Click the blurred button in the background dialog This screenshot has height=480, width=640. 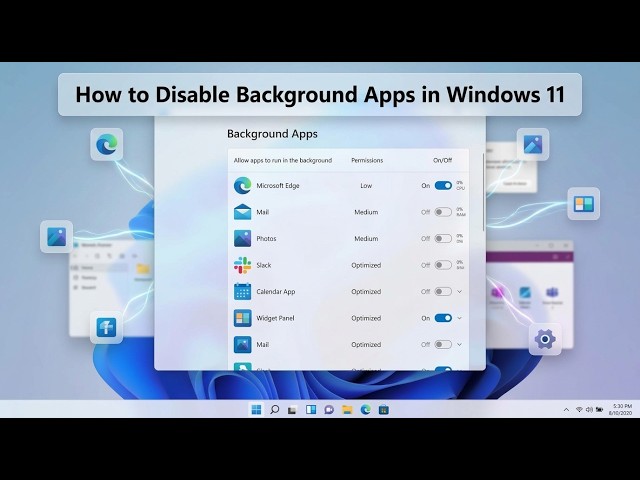coord(514,184)
